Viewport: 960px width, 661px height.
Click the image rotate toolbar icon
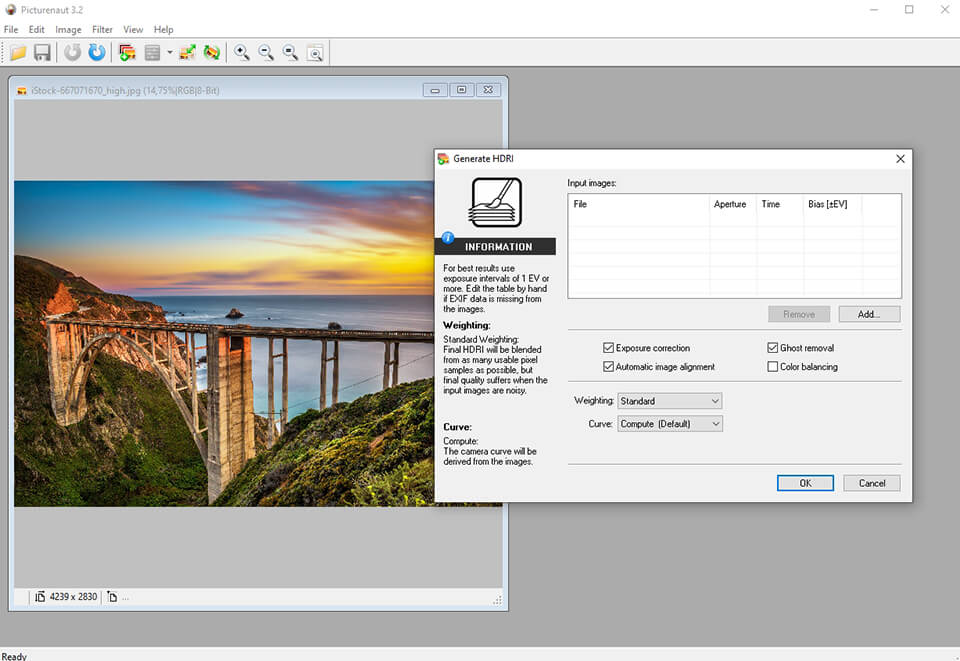point(213,52)
